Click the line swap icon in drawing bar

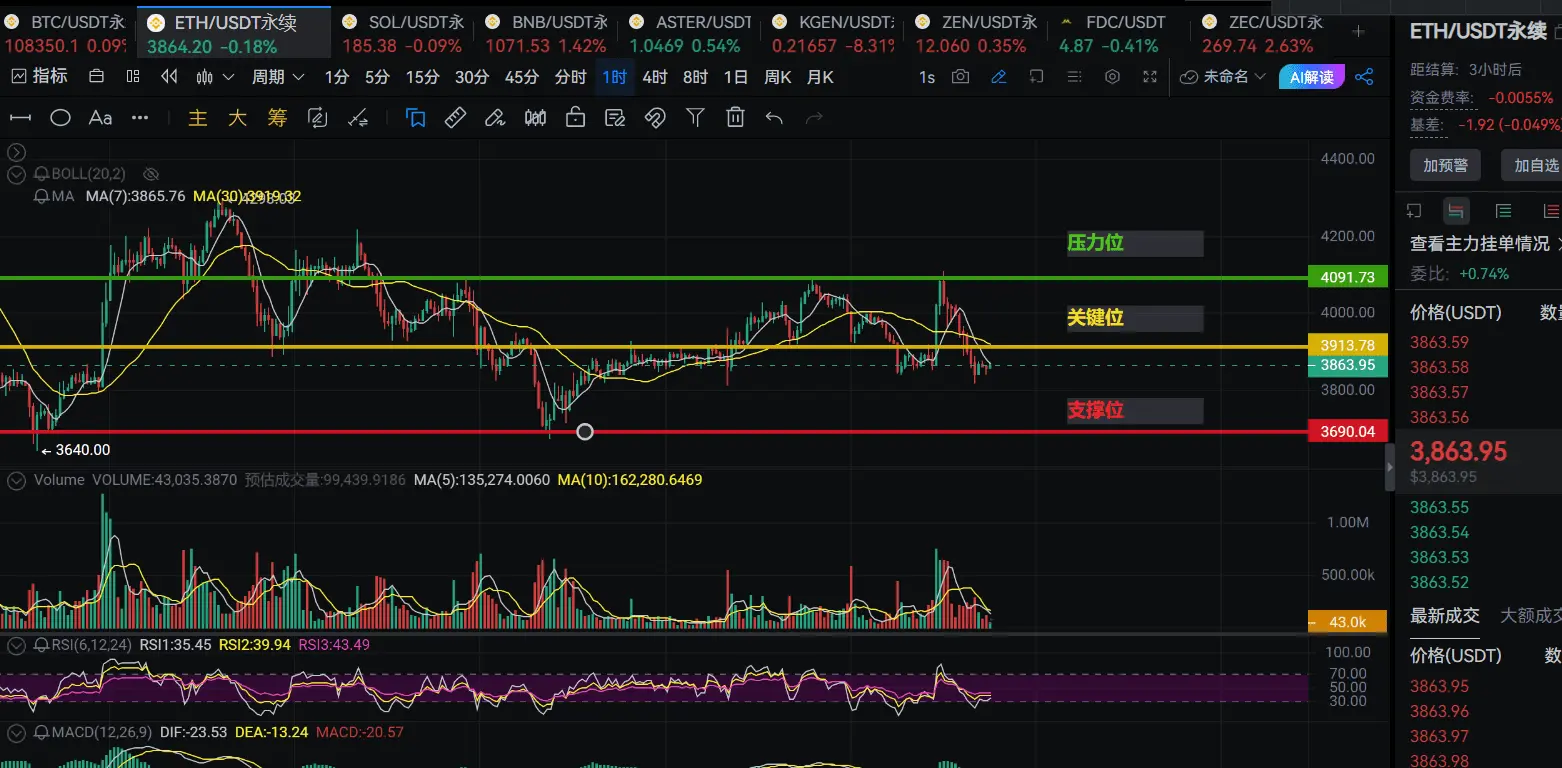pos(358,118)
